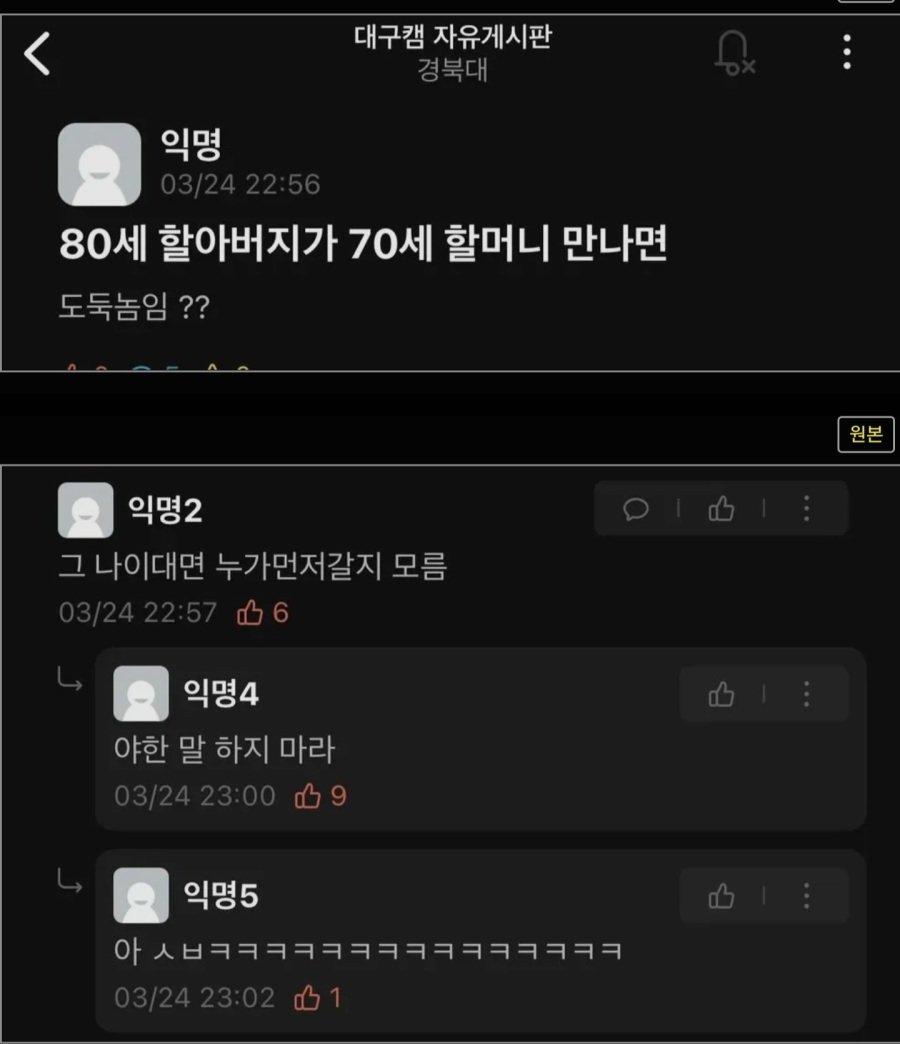Like 익명4's reply with thumbs-up icon
The width and height of the screenshot is (900, 1044).
coord(721,694)
